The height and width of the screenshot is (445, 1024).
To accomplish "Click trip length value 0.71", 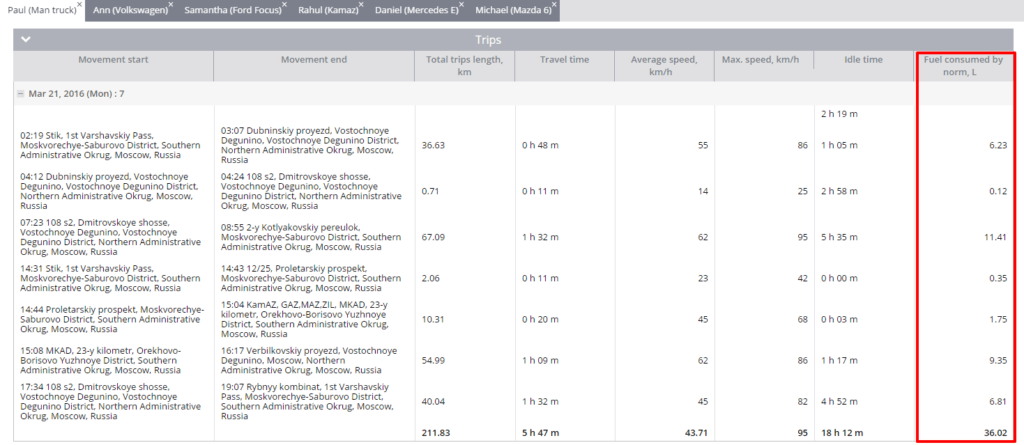I will click(430, 191).
